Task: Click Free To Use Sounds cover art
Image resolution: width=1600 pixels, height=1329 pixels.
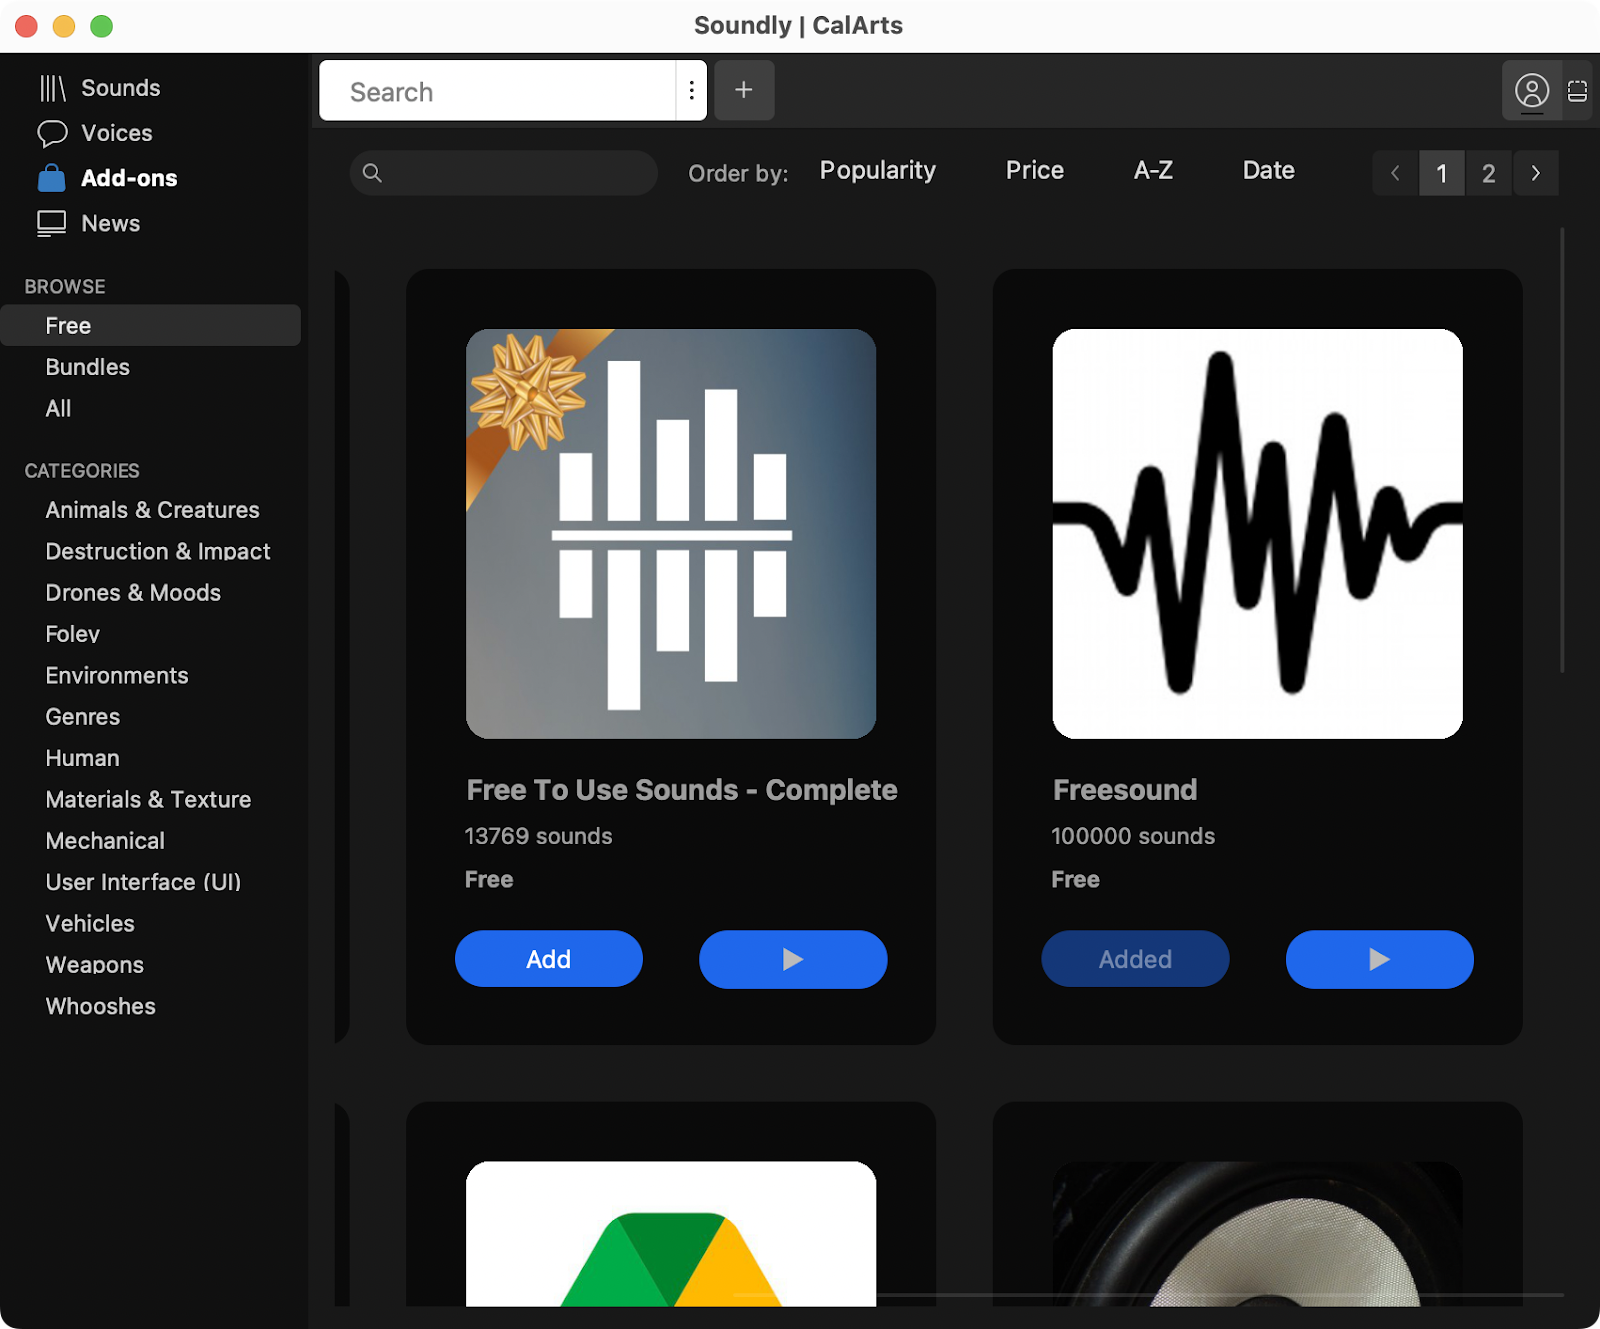Action: coord(671,534)
